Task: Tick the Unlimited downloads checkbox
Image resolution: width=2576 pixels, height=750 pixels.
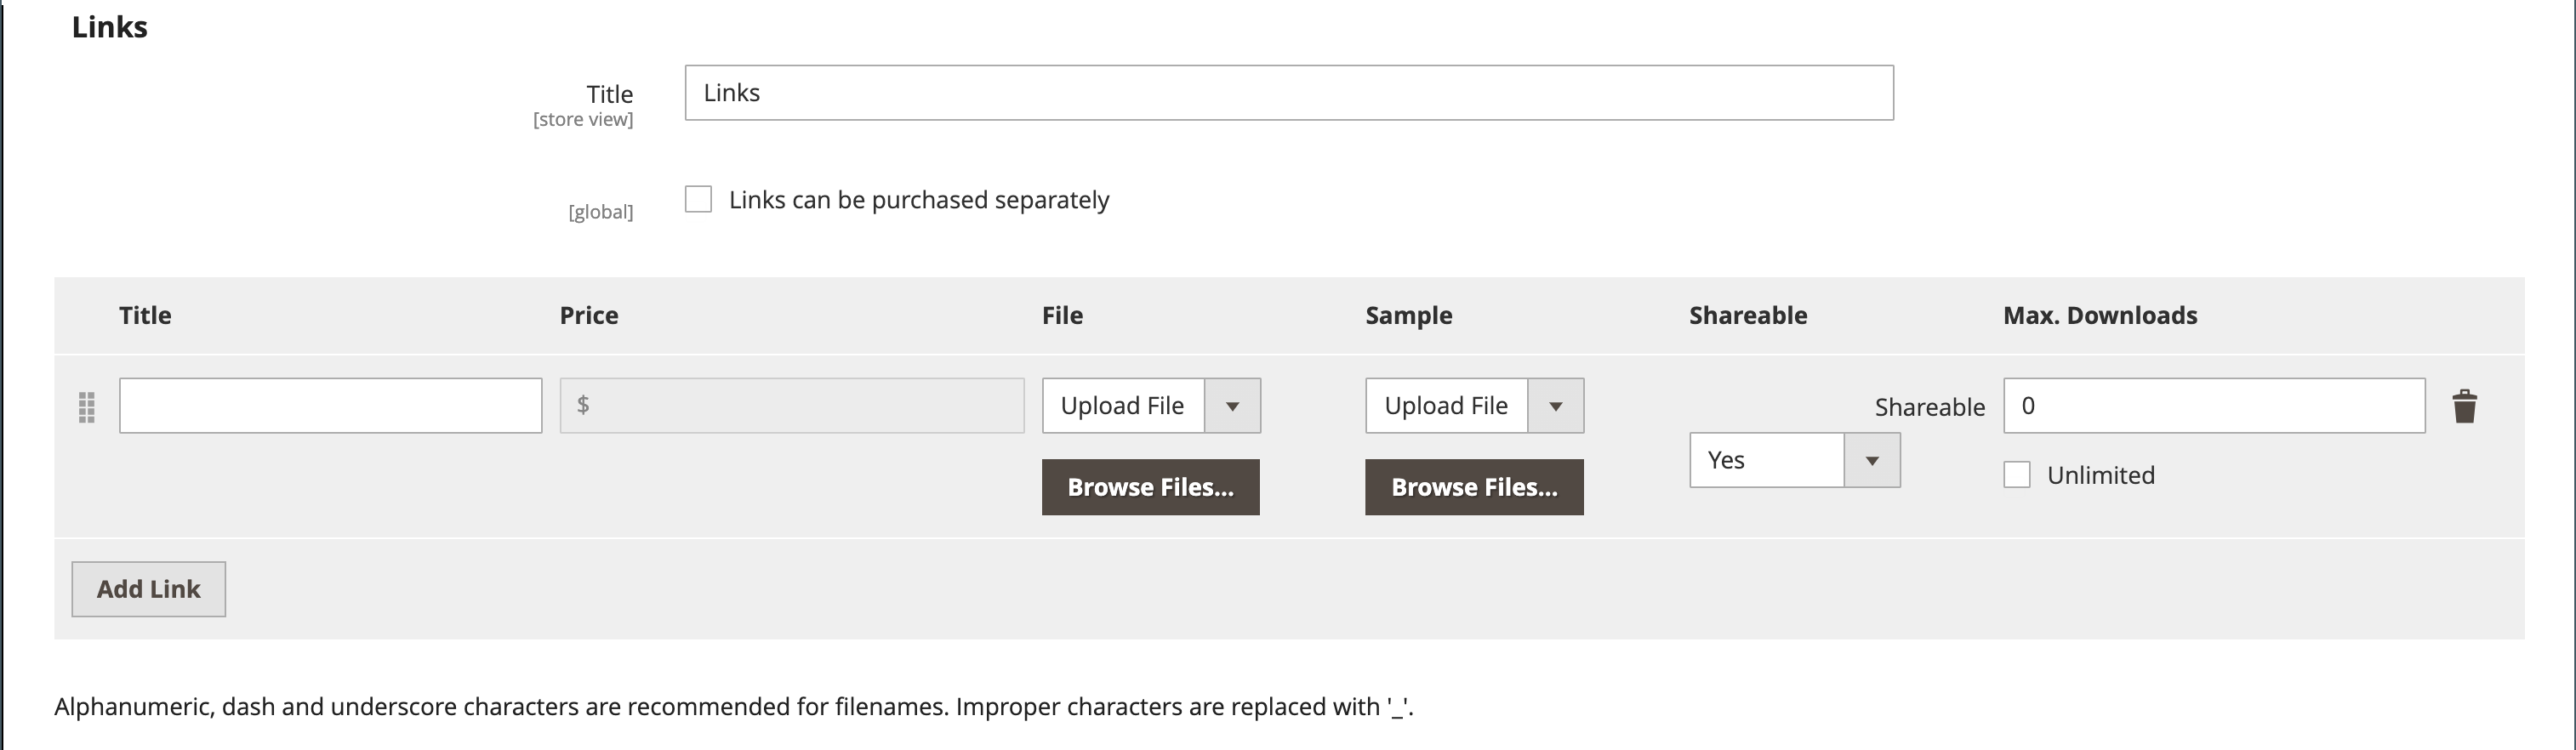Action: pos(2017,475)
